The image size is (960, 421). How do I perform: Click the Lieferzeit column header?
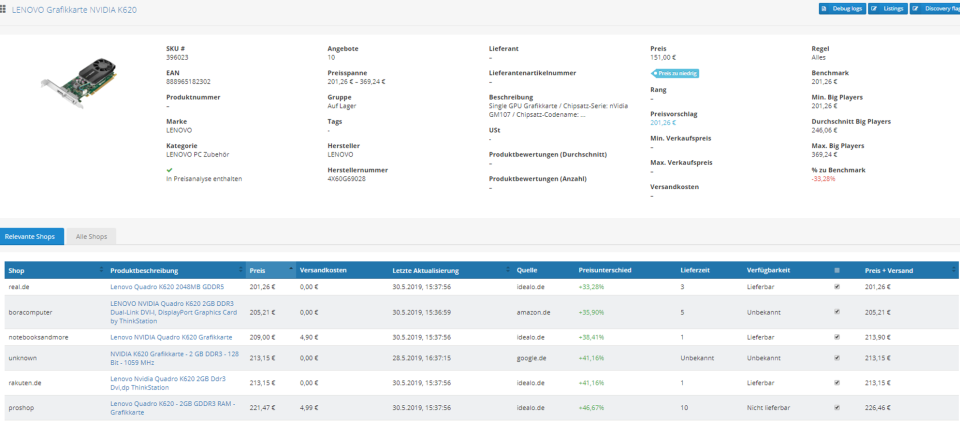point(694,270)
